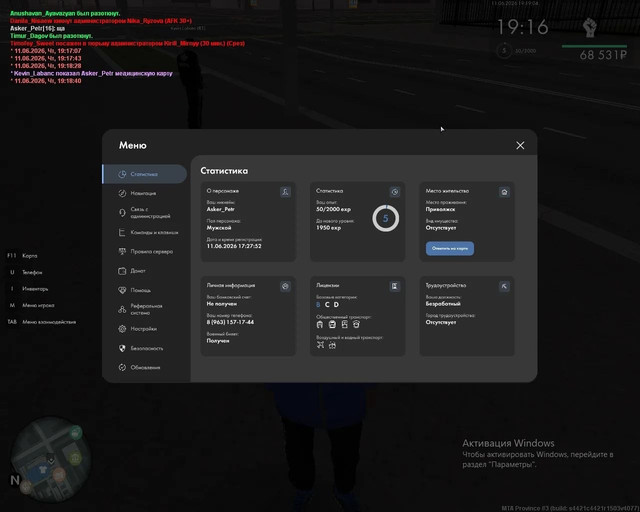The width and height of the screenshot is (640, 512).
Task: Click the boat license icon
Action: 332,345
